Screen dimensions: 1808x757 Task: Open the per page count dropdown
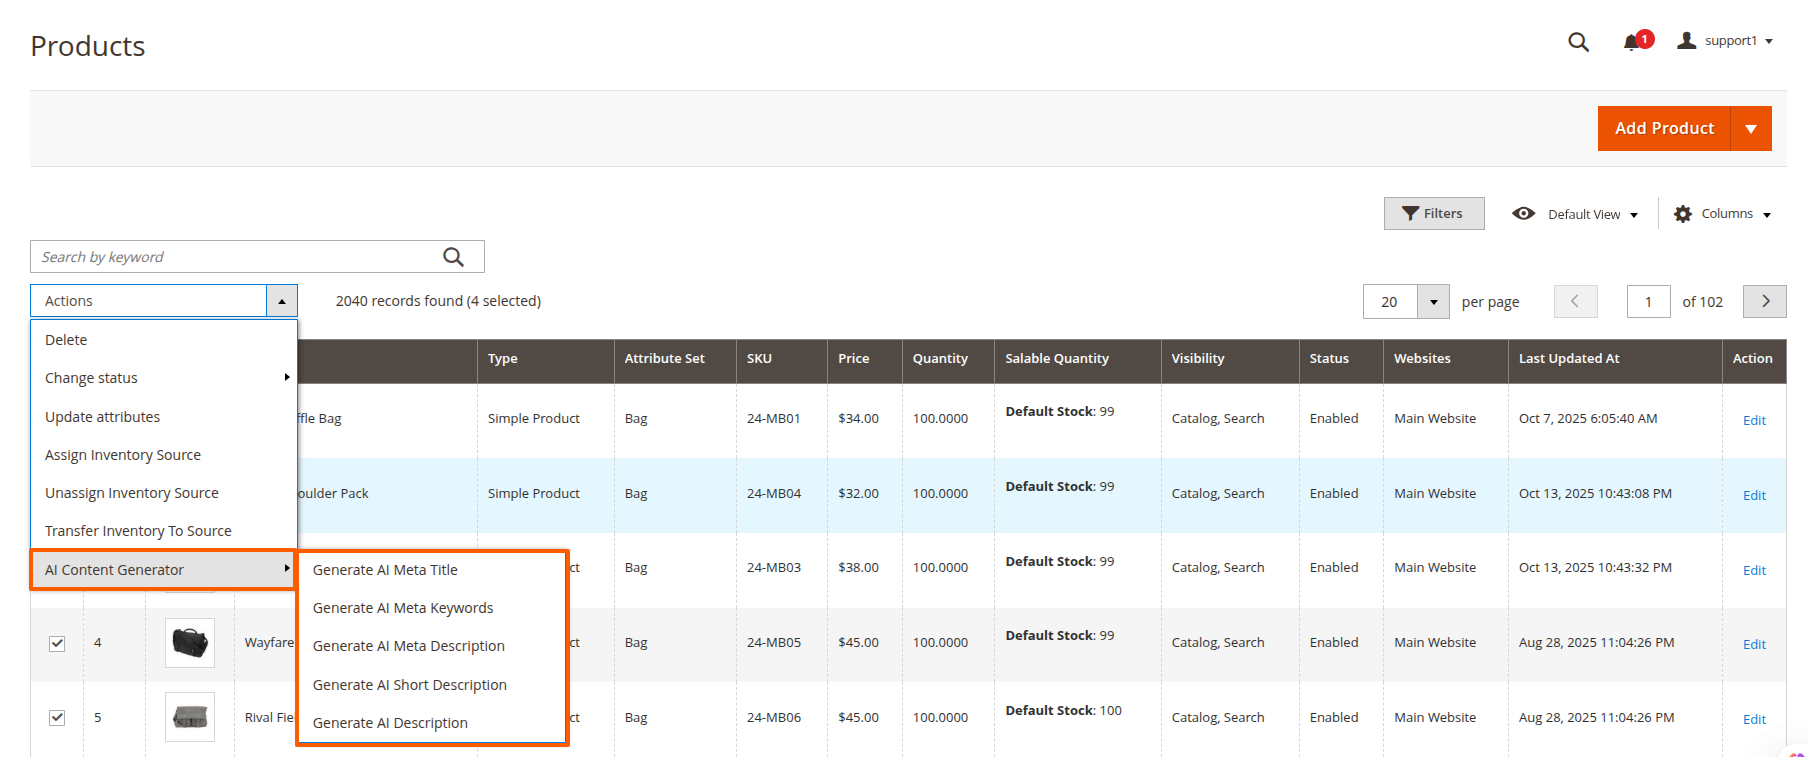pyautogui.click(x=1433, y=301)
